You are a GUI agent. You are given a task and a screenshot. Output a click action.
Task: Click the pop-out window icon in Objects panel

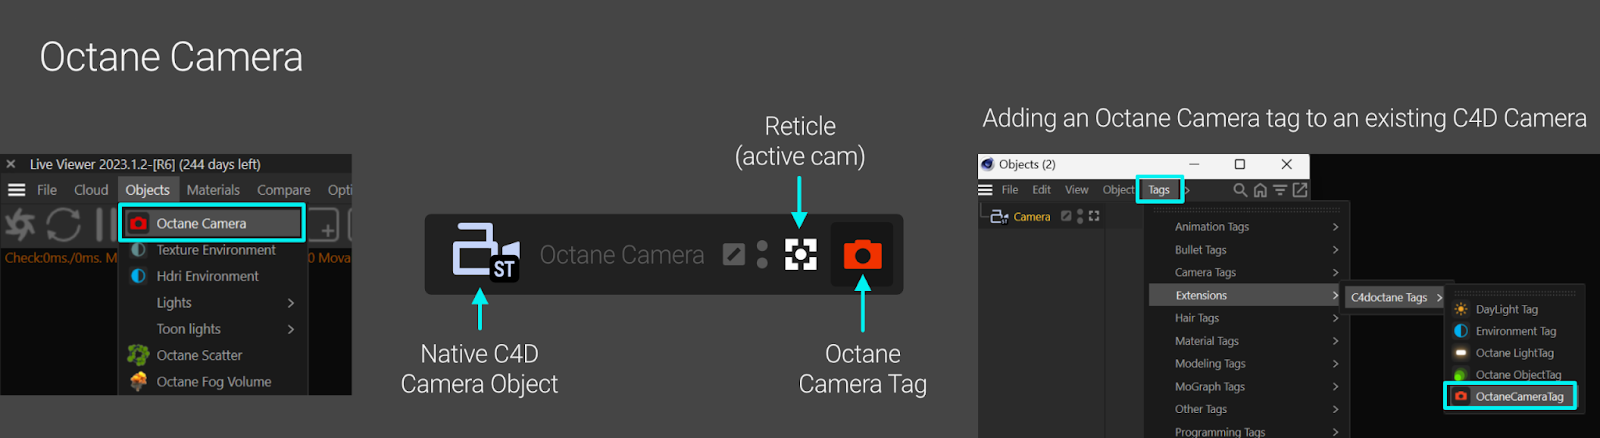(x=1300, y=190)
